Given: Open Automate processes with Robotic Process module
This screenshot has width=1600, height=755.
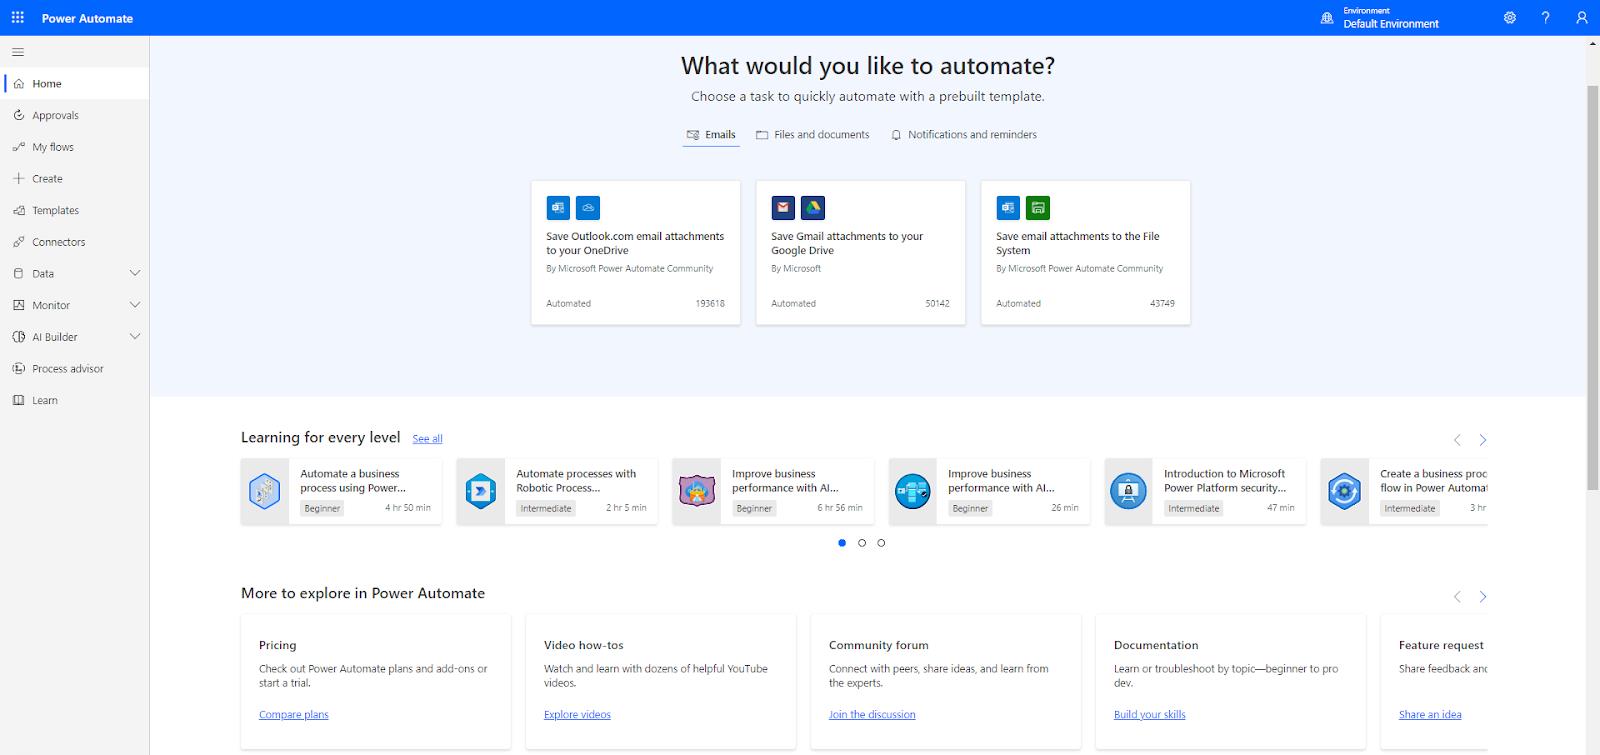Looking at the screenshot, I should (x=557, y=491).
